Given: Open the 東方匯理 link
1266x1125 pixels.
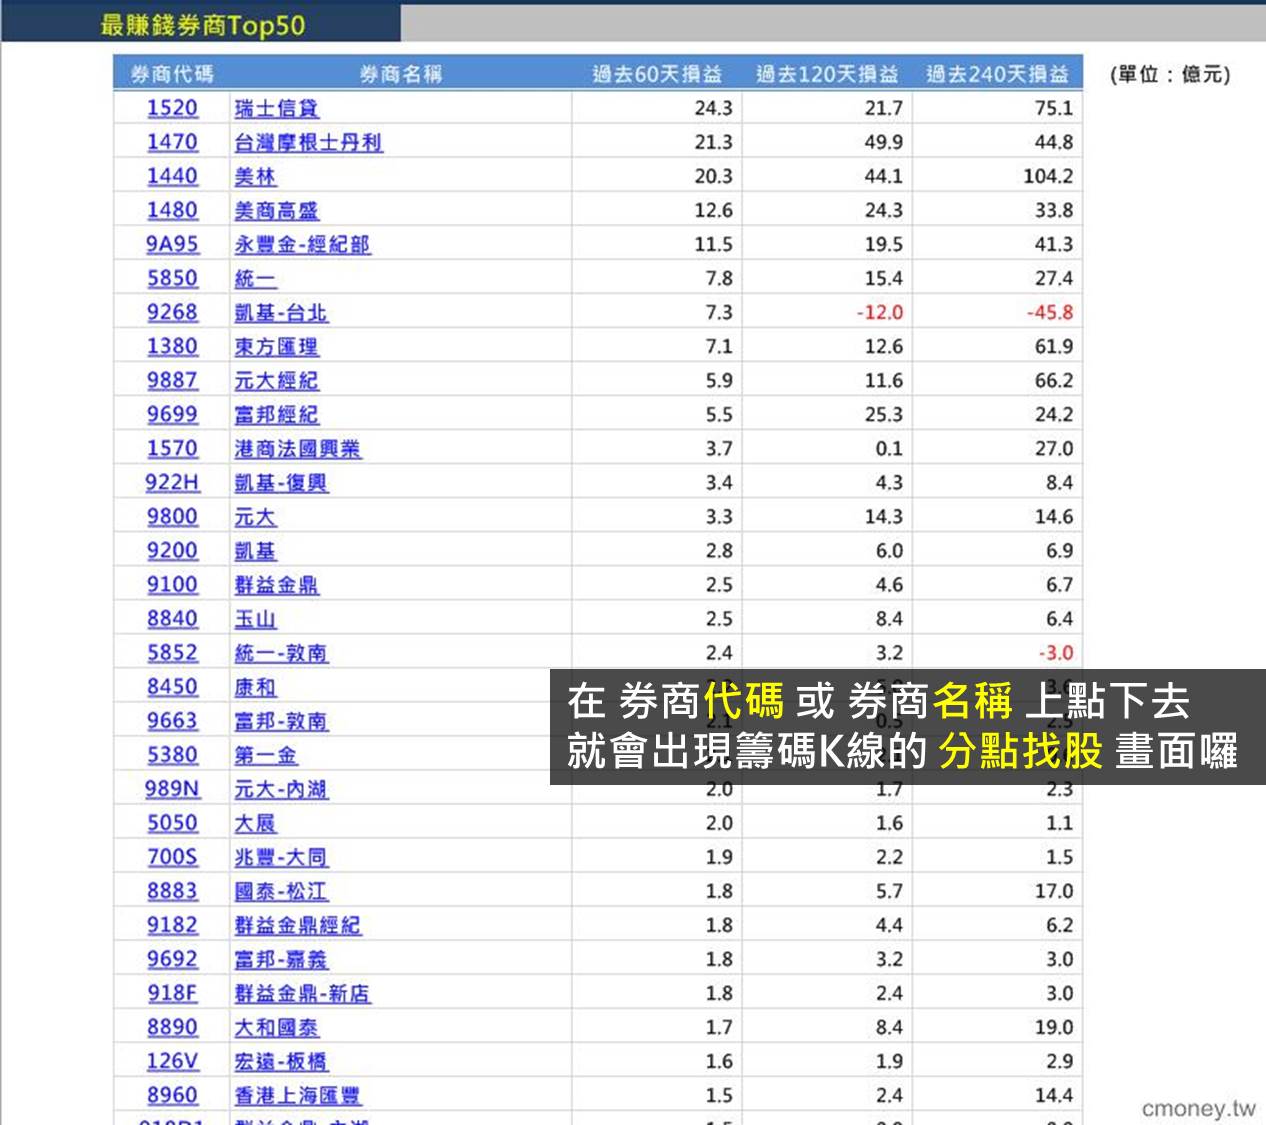Looking at the screenshot, I should click(276, 347).
